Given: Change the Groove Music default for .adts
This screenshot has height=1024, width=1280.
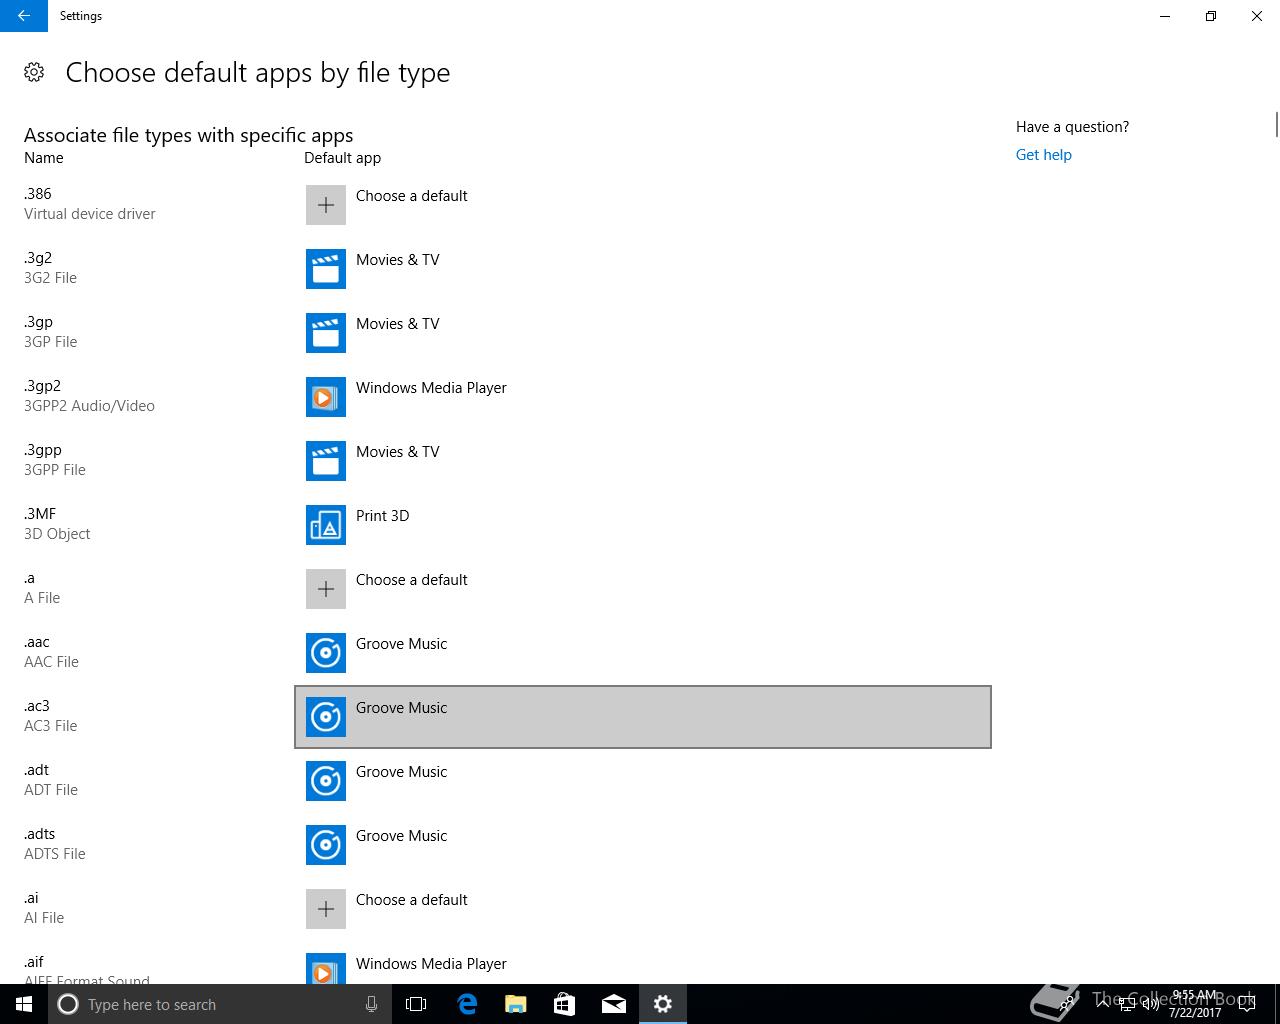Looking at the screenshot, I should coord(643,845).
